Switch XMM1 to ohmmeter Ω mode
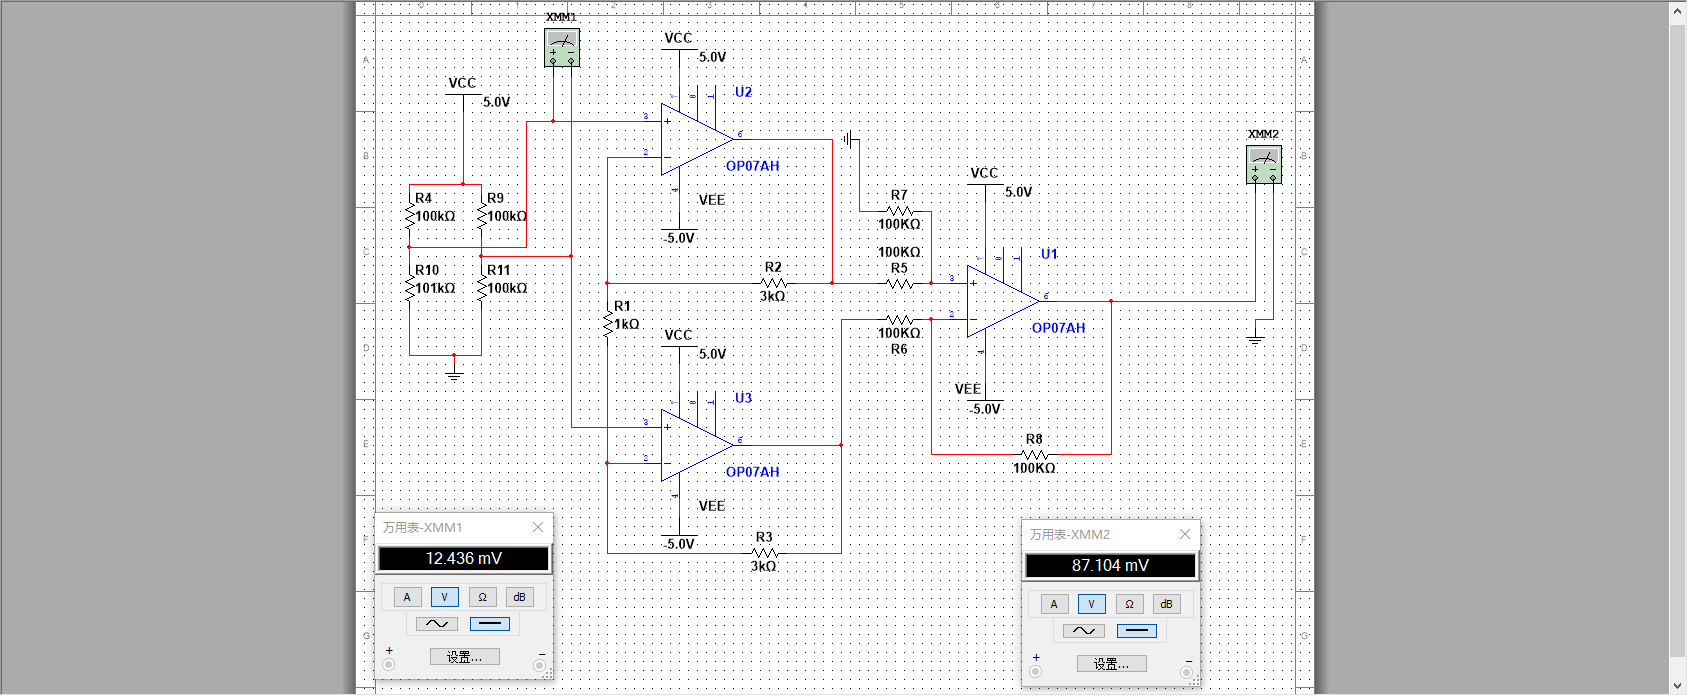 [x=482, y=597]
